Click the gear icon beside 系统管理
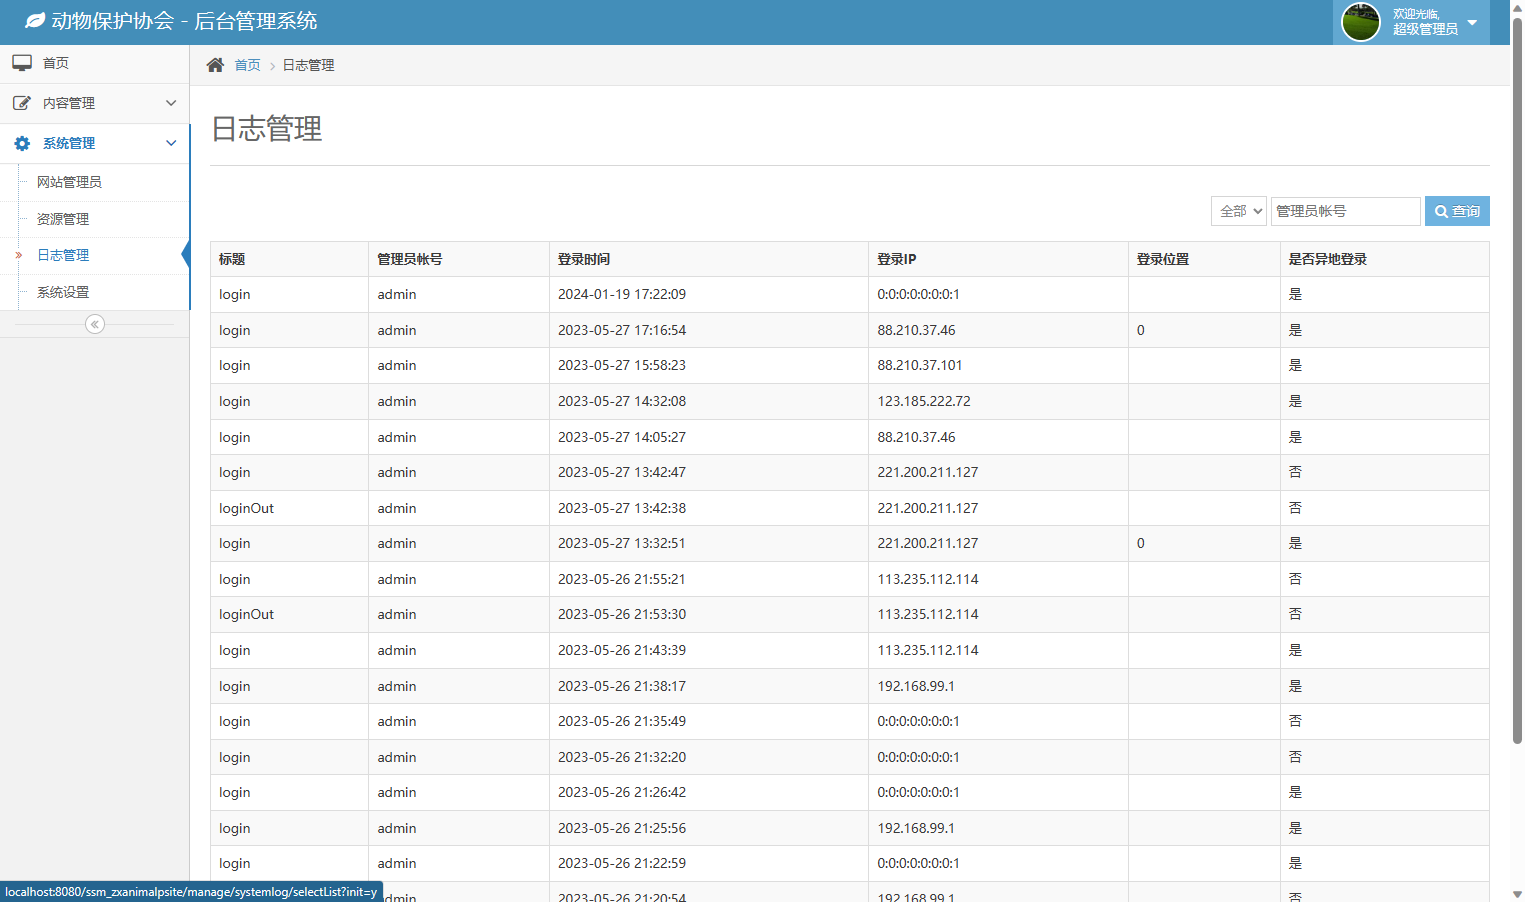Screen dimensions: 1525x902 point(22,144)
